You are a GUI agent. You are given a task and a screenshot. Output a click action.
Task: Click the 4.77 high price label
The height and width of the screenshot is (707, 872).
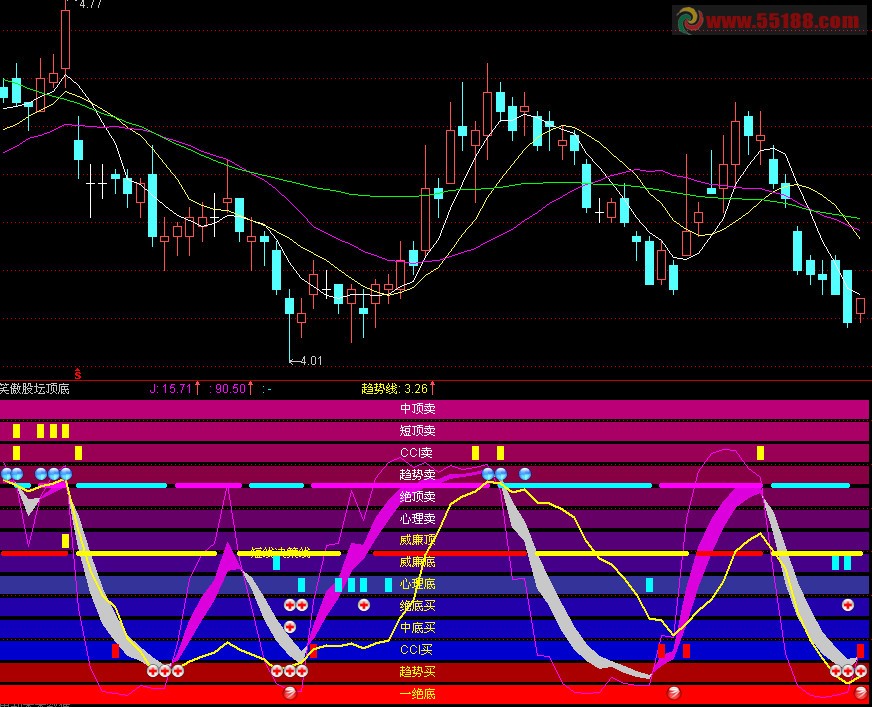coord(89,5)
